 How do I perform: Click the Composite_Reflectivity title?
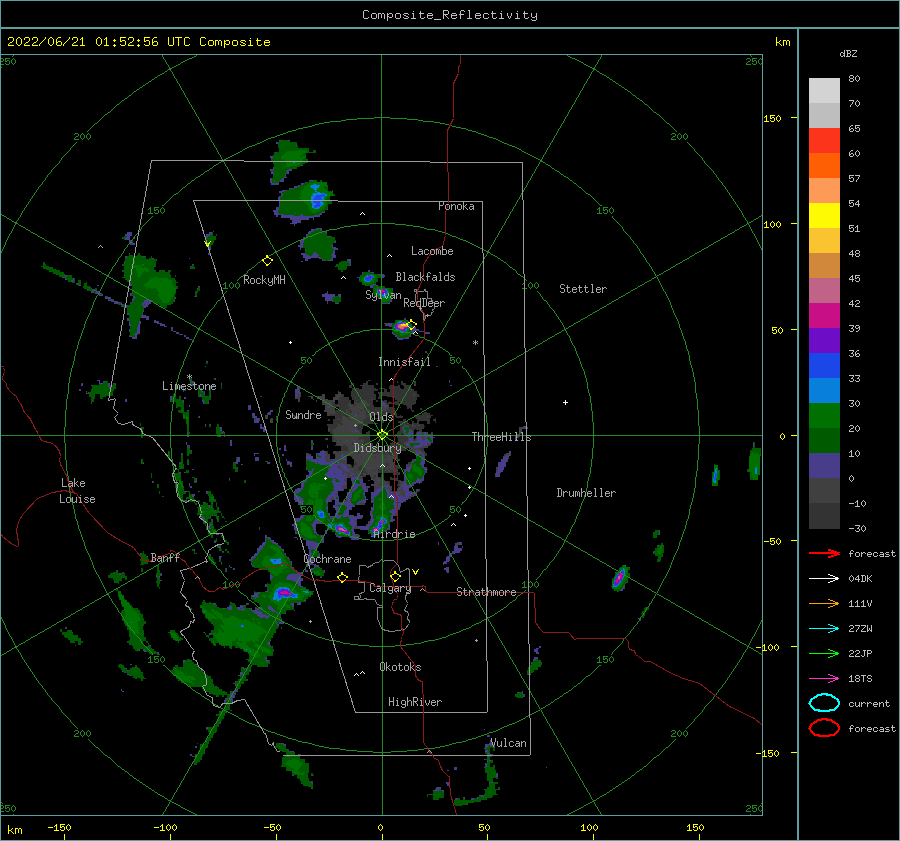(450, 15)
